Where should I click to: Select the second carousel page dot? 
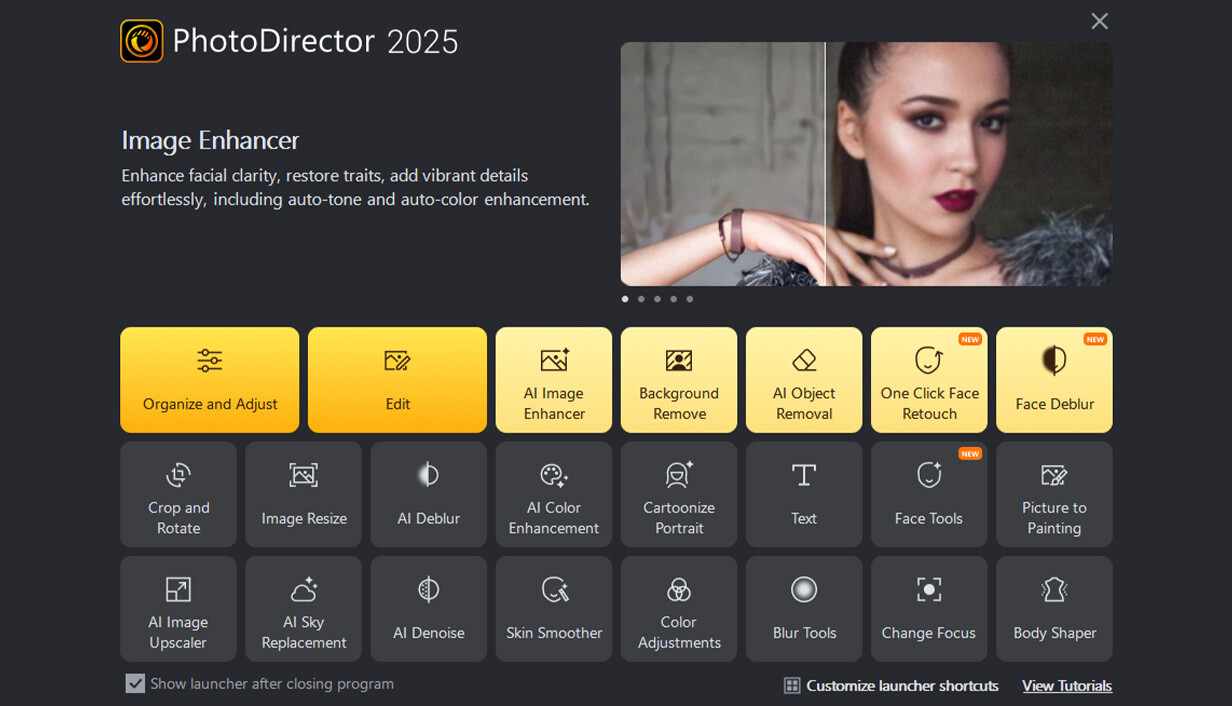[641, 299]
